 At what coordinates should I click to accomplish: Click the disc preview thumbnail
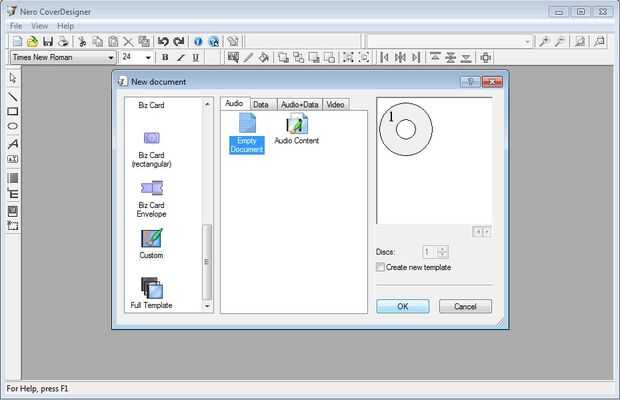(406, 129)
